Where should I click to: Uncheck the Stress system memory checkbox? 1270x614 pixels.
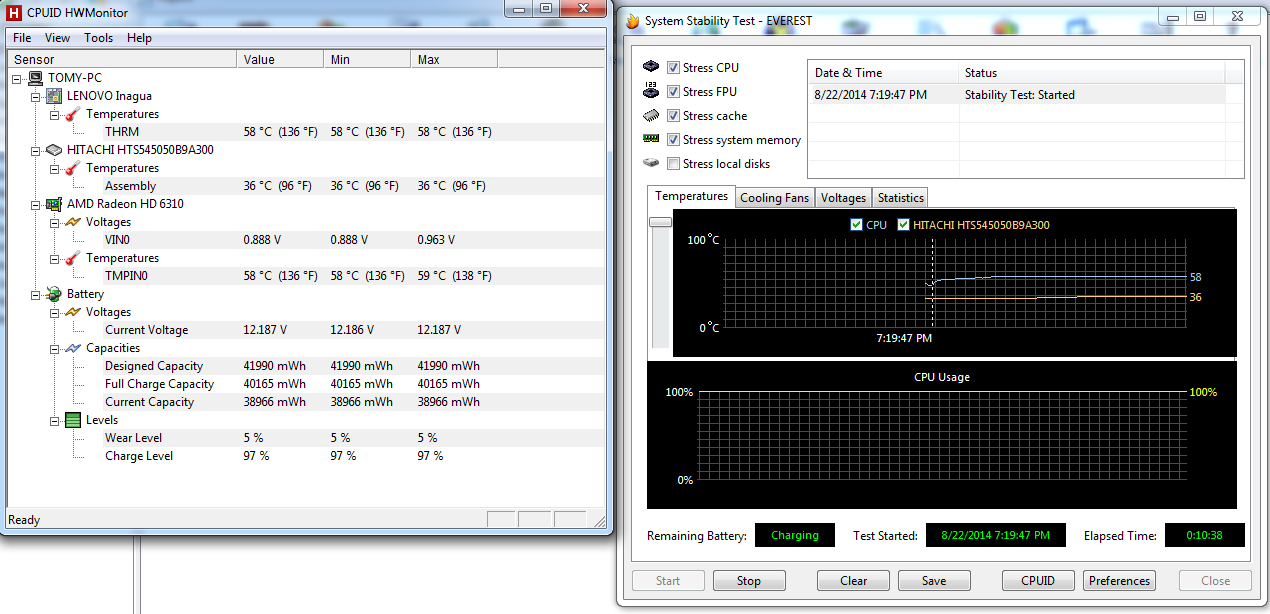pos(674,139)
